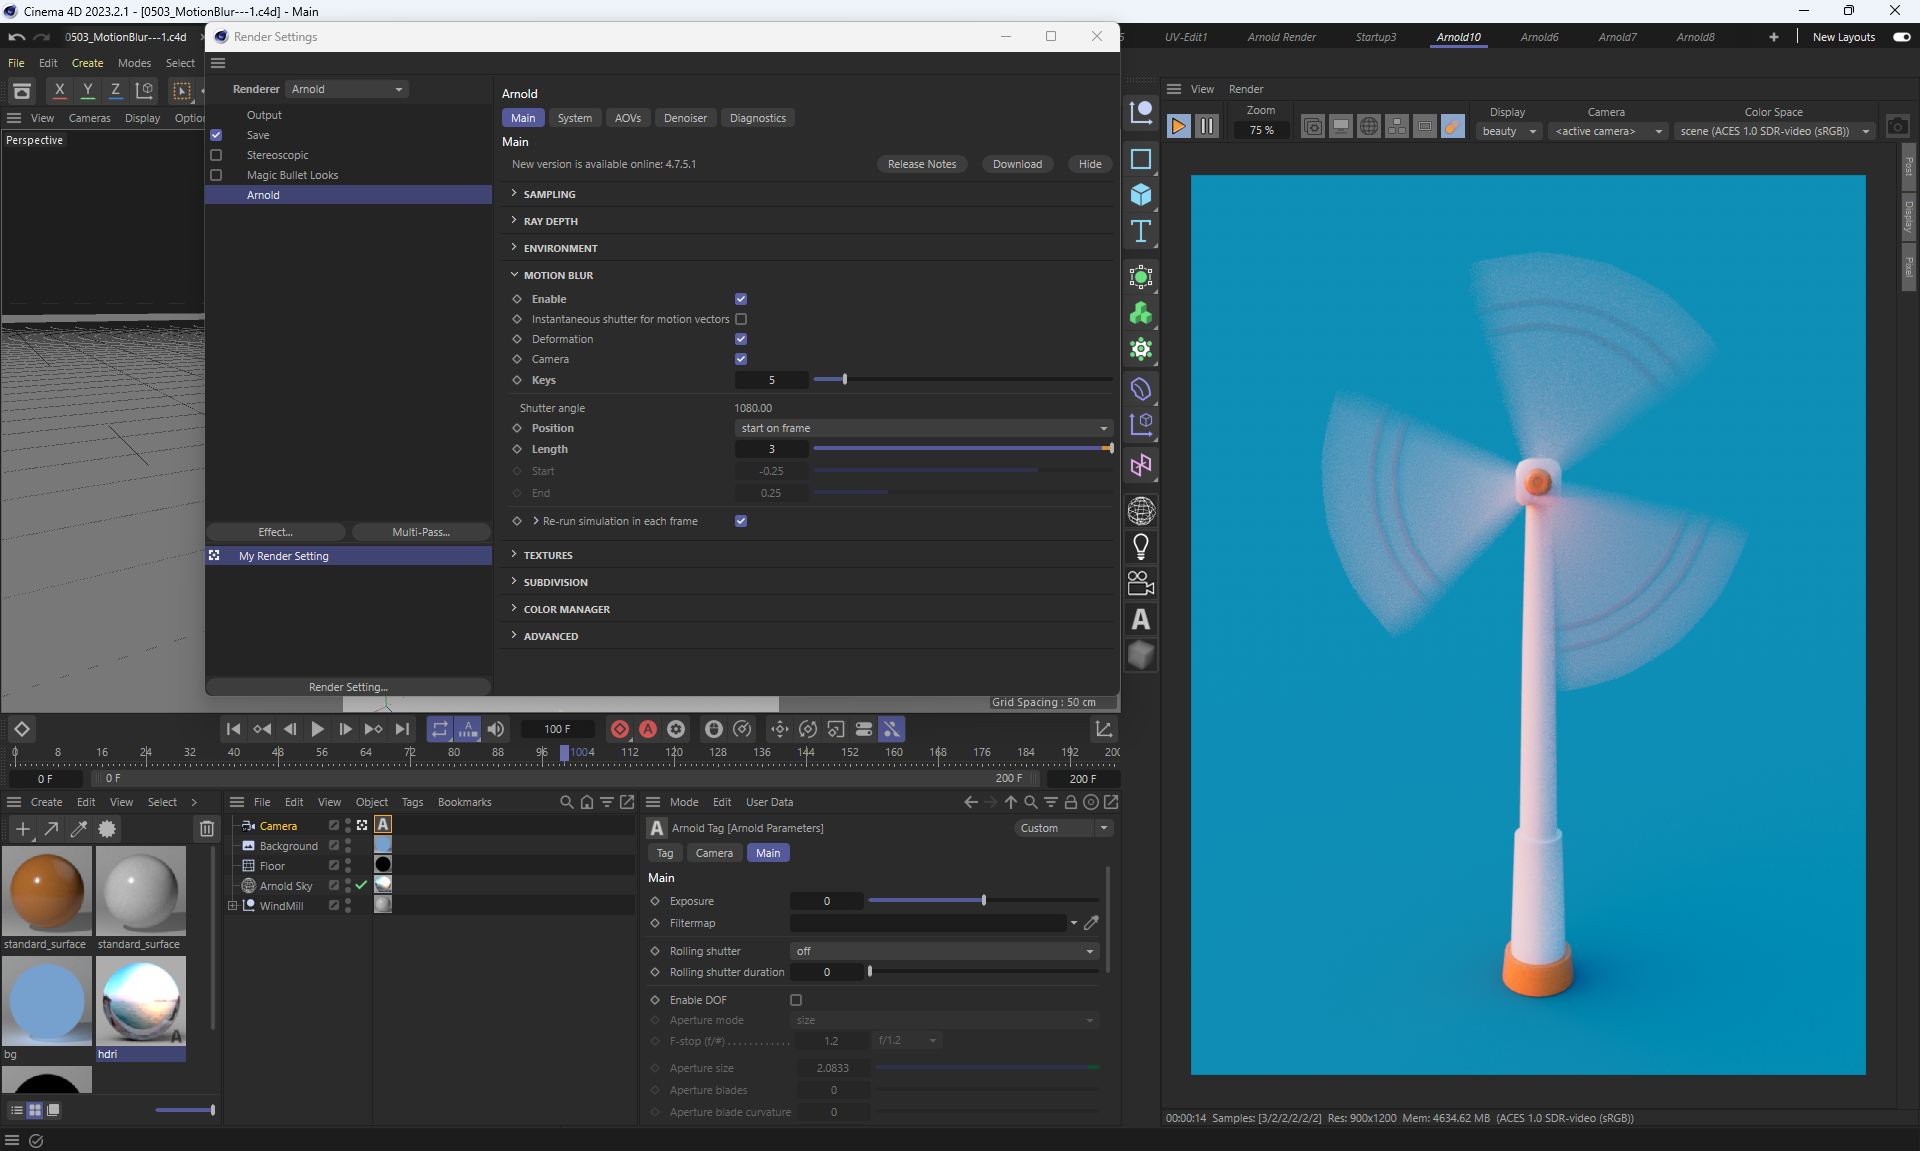Switch to the Denoiser tab
This screenshot has width=1920, height=1151.
pyautogui.click(x=685, y=118)
